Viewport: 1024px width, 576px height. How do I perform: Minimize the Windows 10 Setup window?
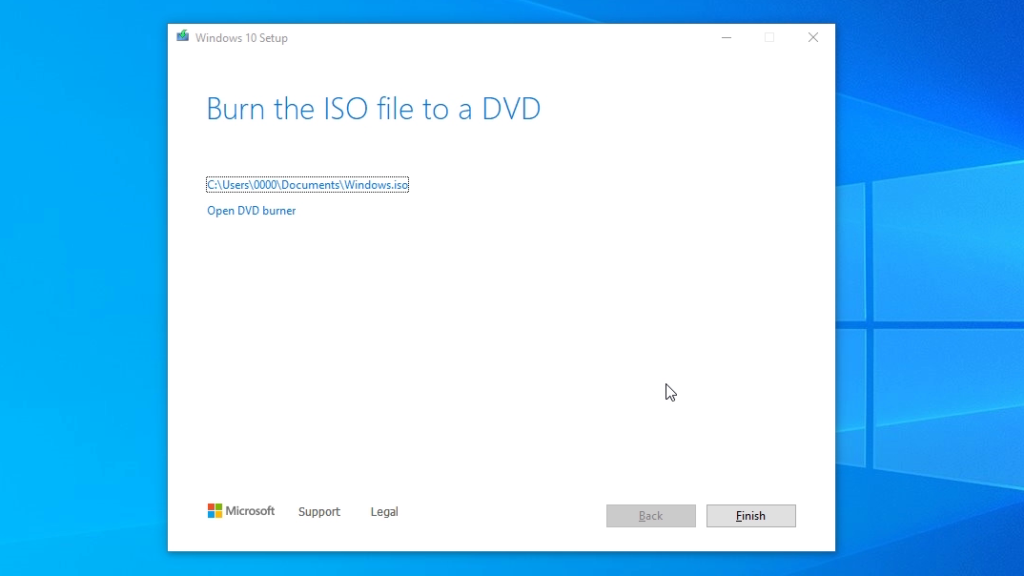(x=726, y=38)
